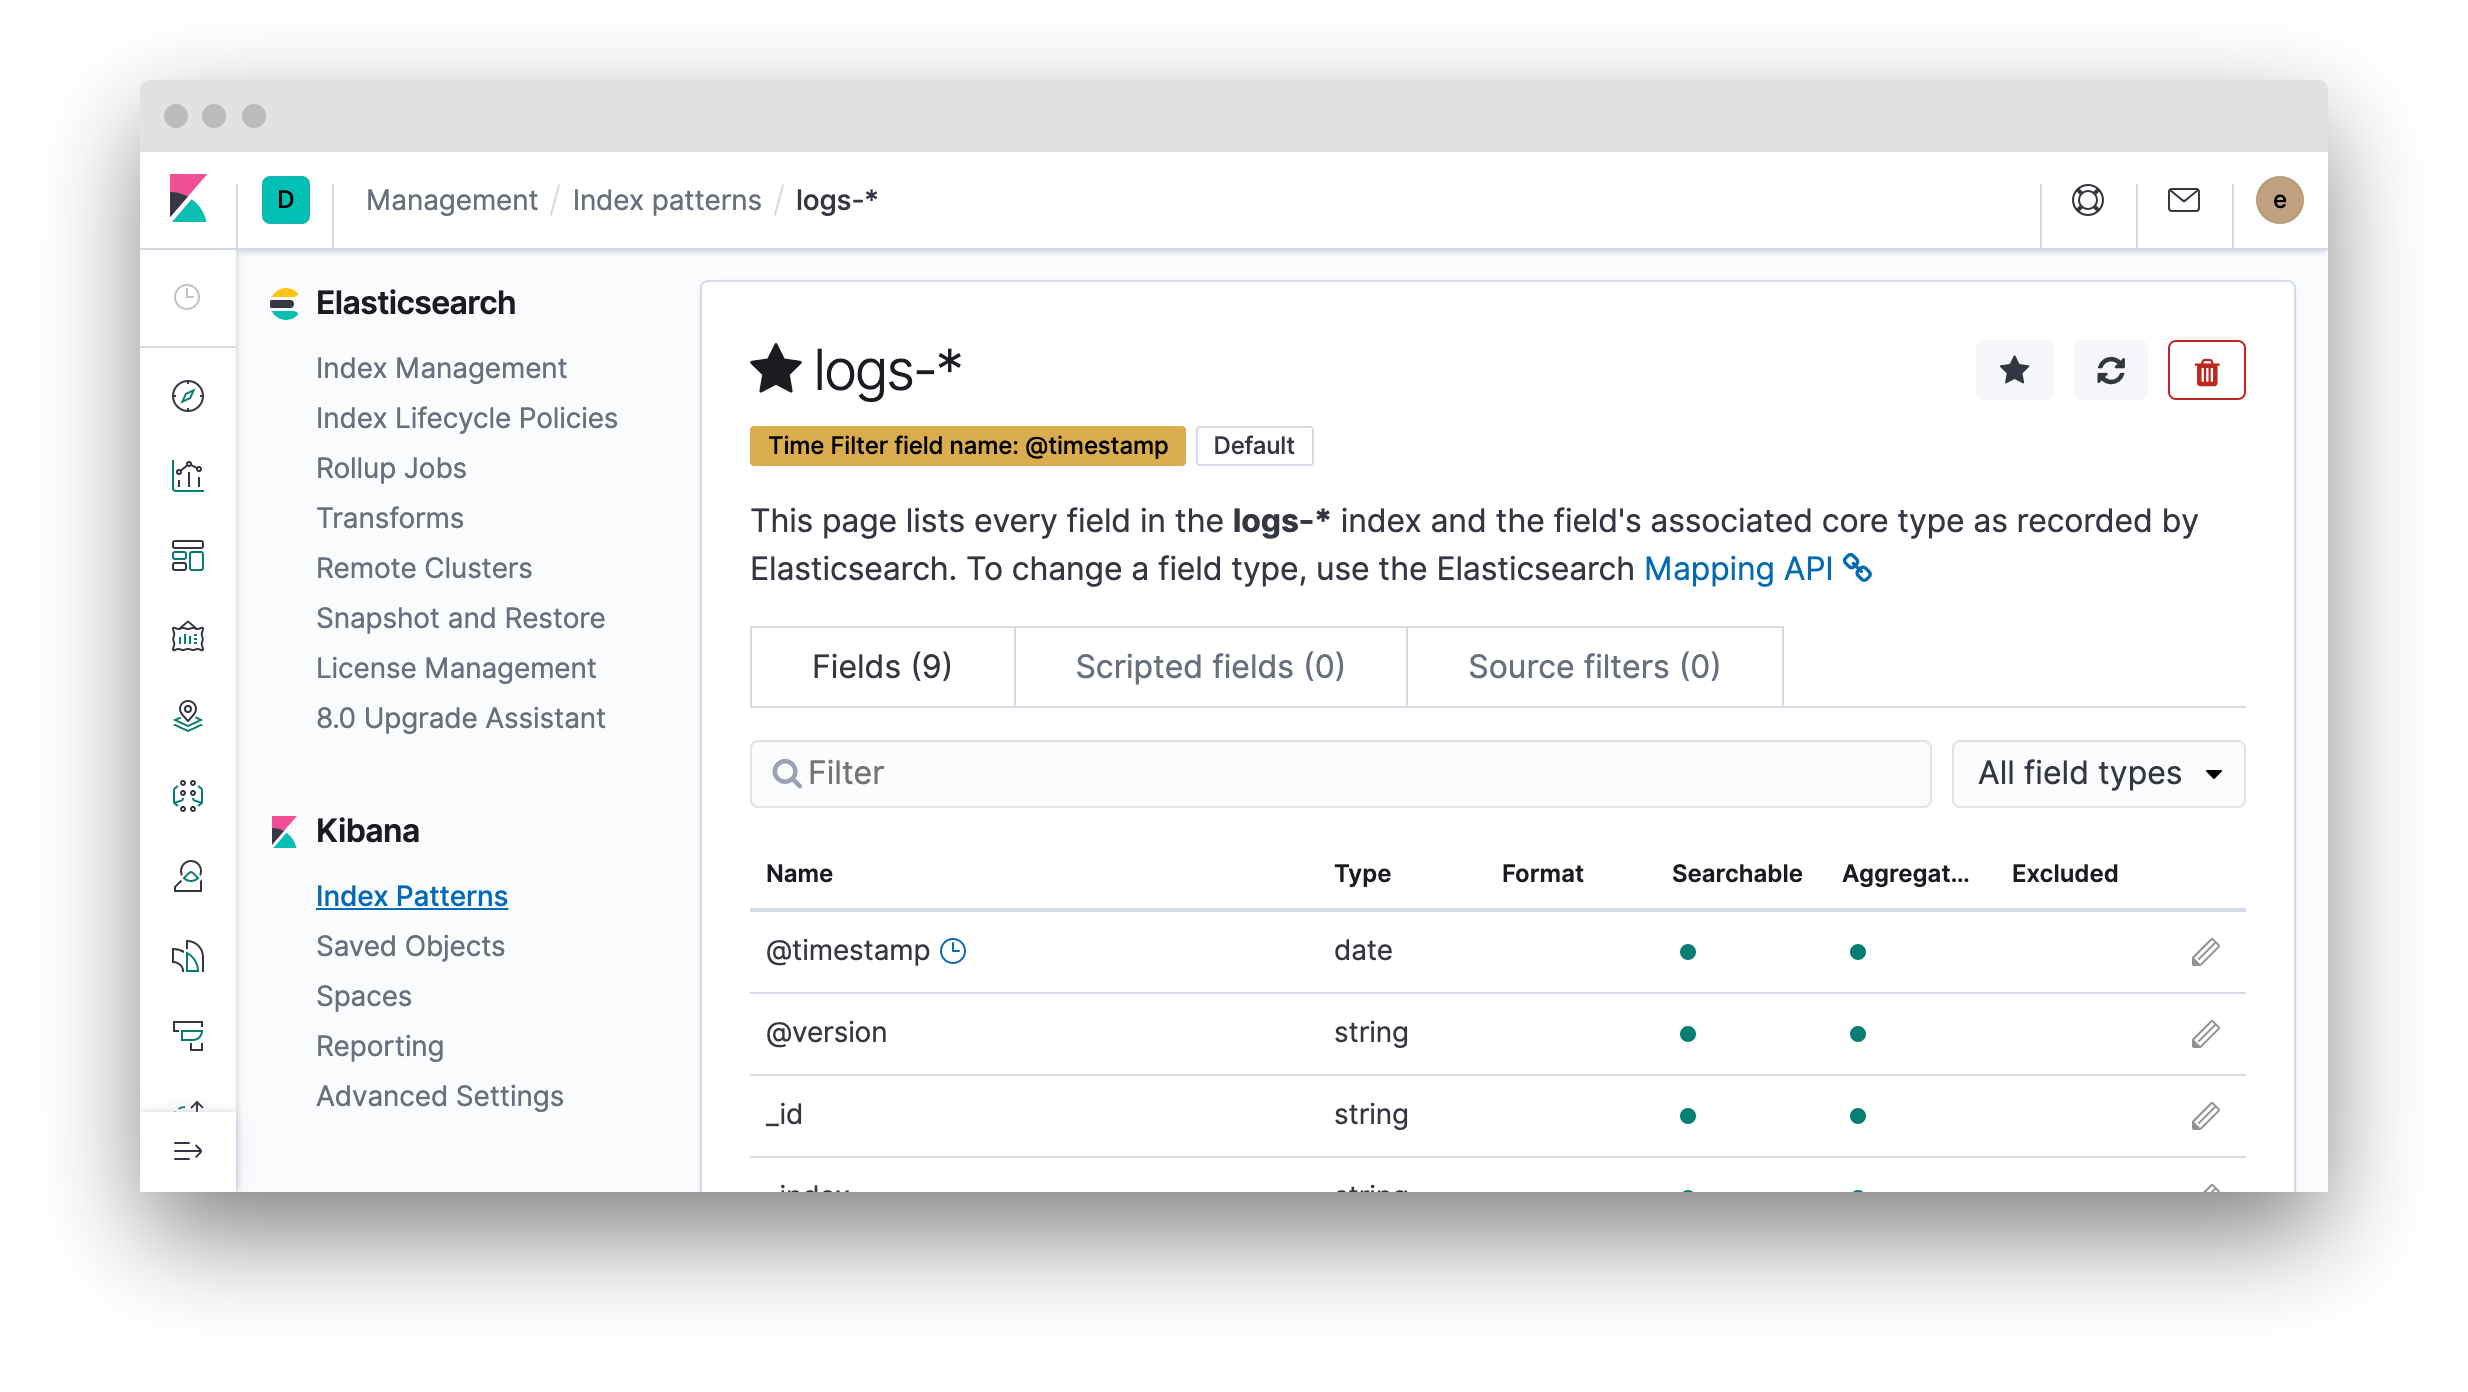Expand the side navigation menu
The image size is (2468, 1392).
pos(188,1151)
